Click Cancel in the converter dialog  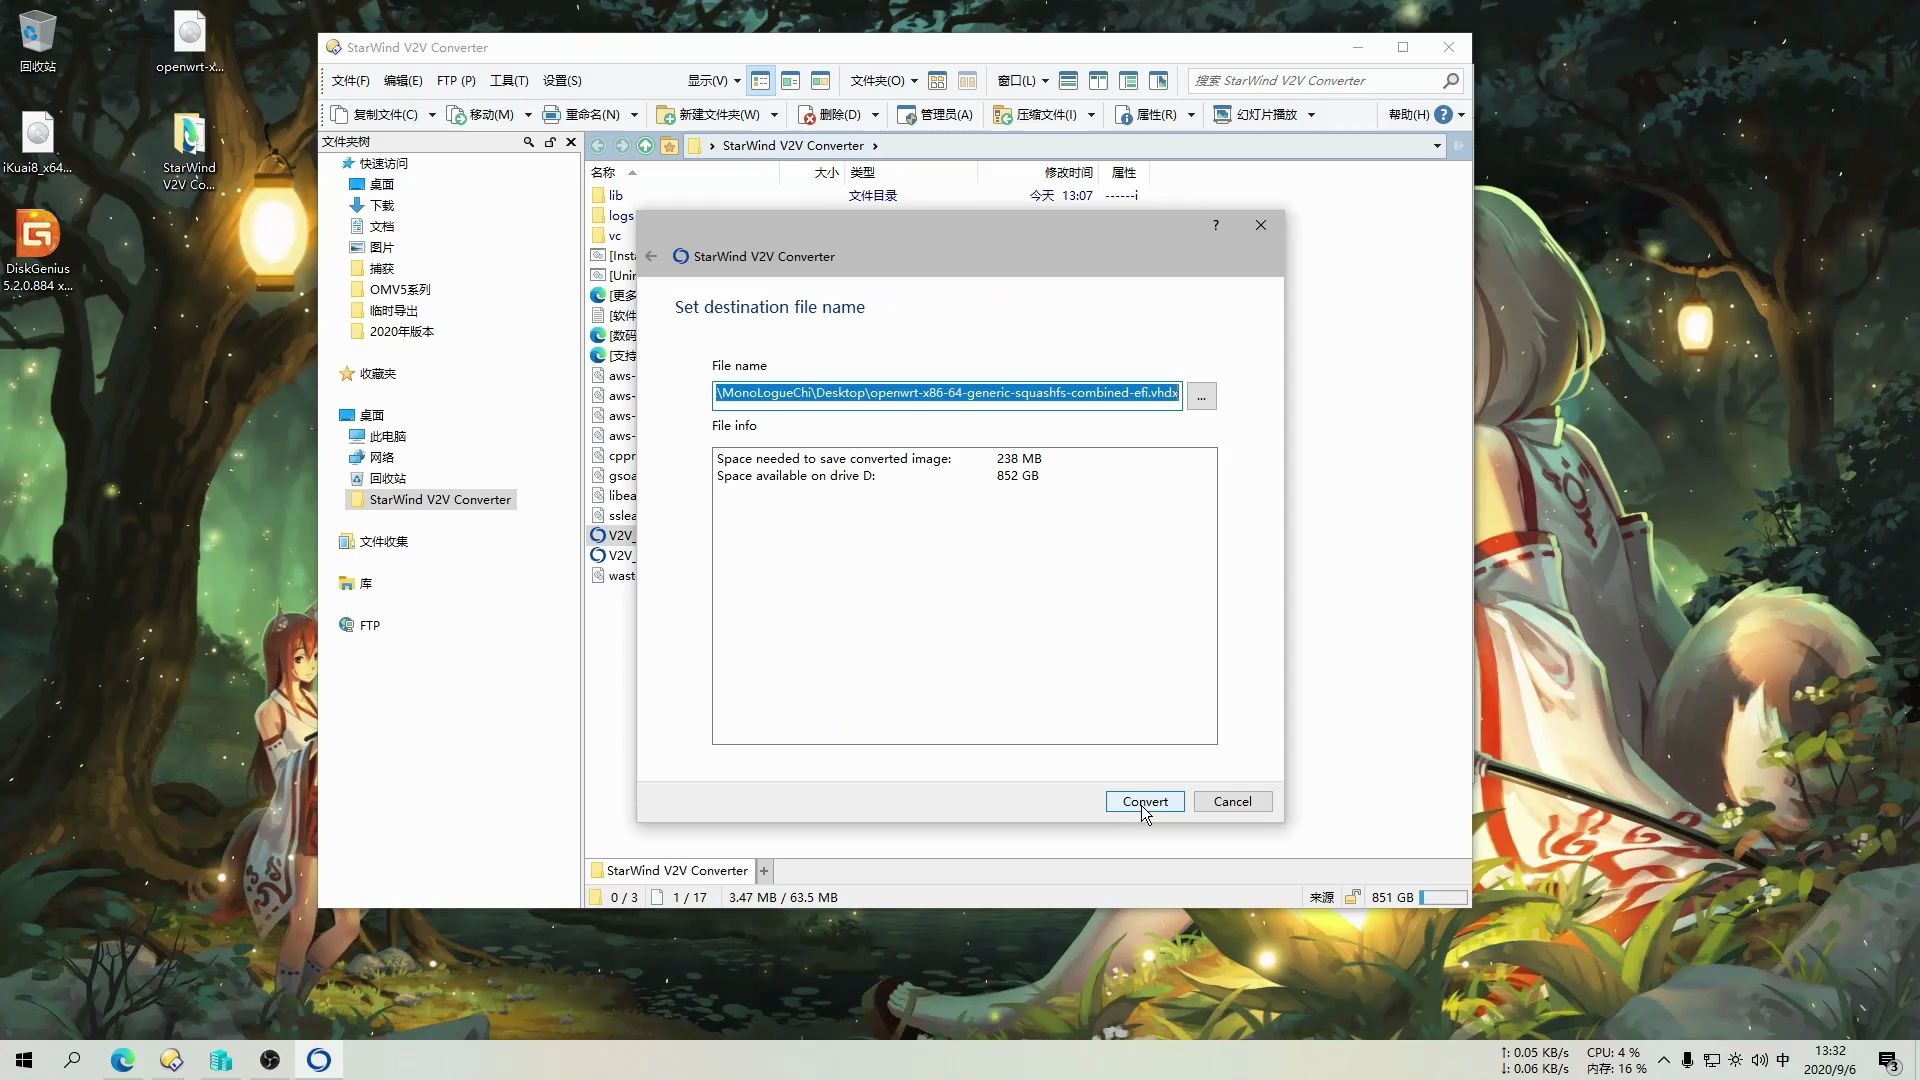coord(1232,801)
